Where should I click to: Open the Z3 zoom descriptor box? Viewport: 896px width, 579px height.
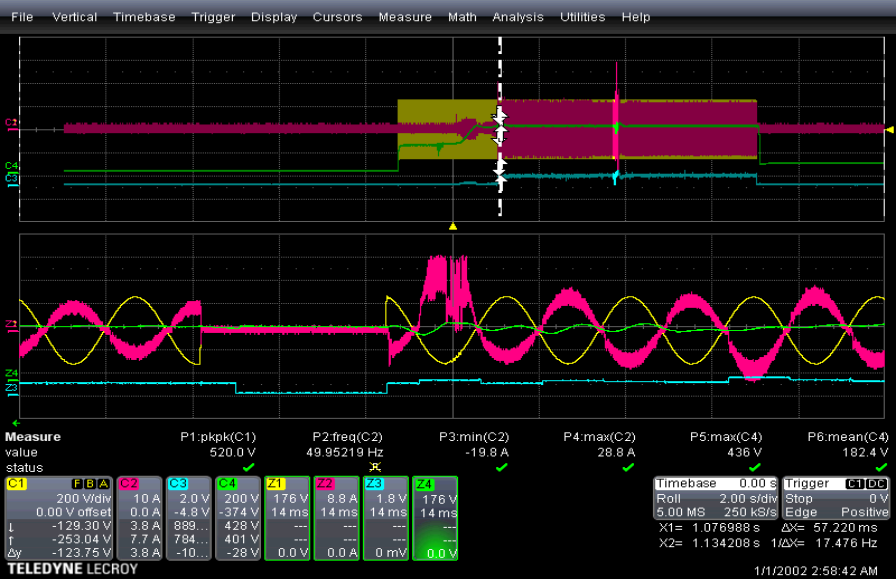386,518
